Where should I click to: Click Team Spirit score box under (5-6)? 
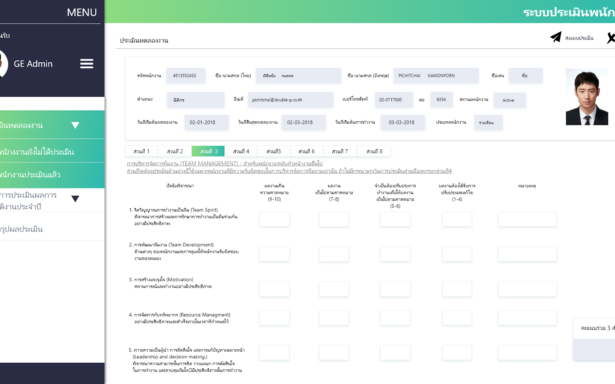(395, 220)
